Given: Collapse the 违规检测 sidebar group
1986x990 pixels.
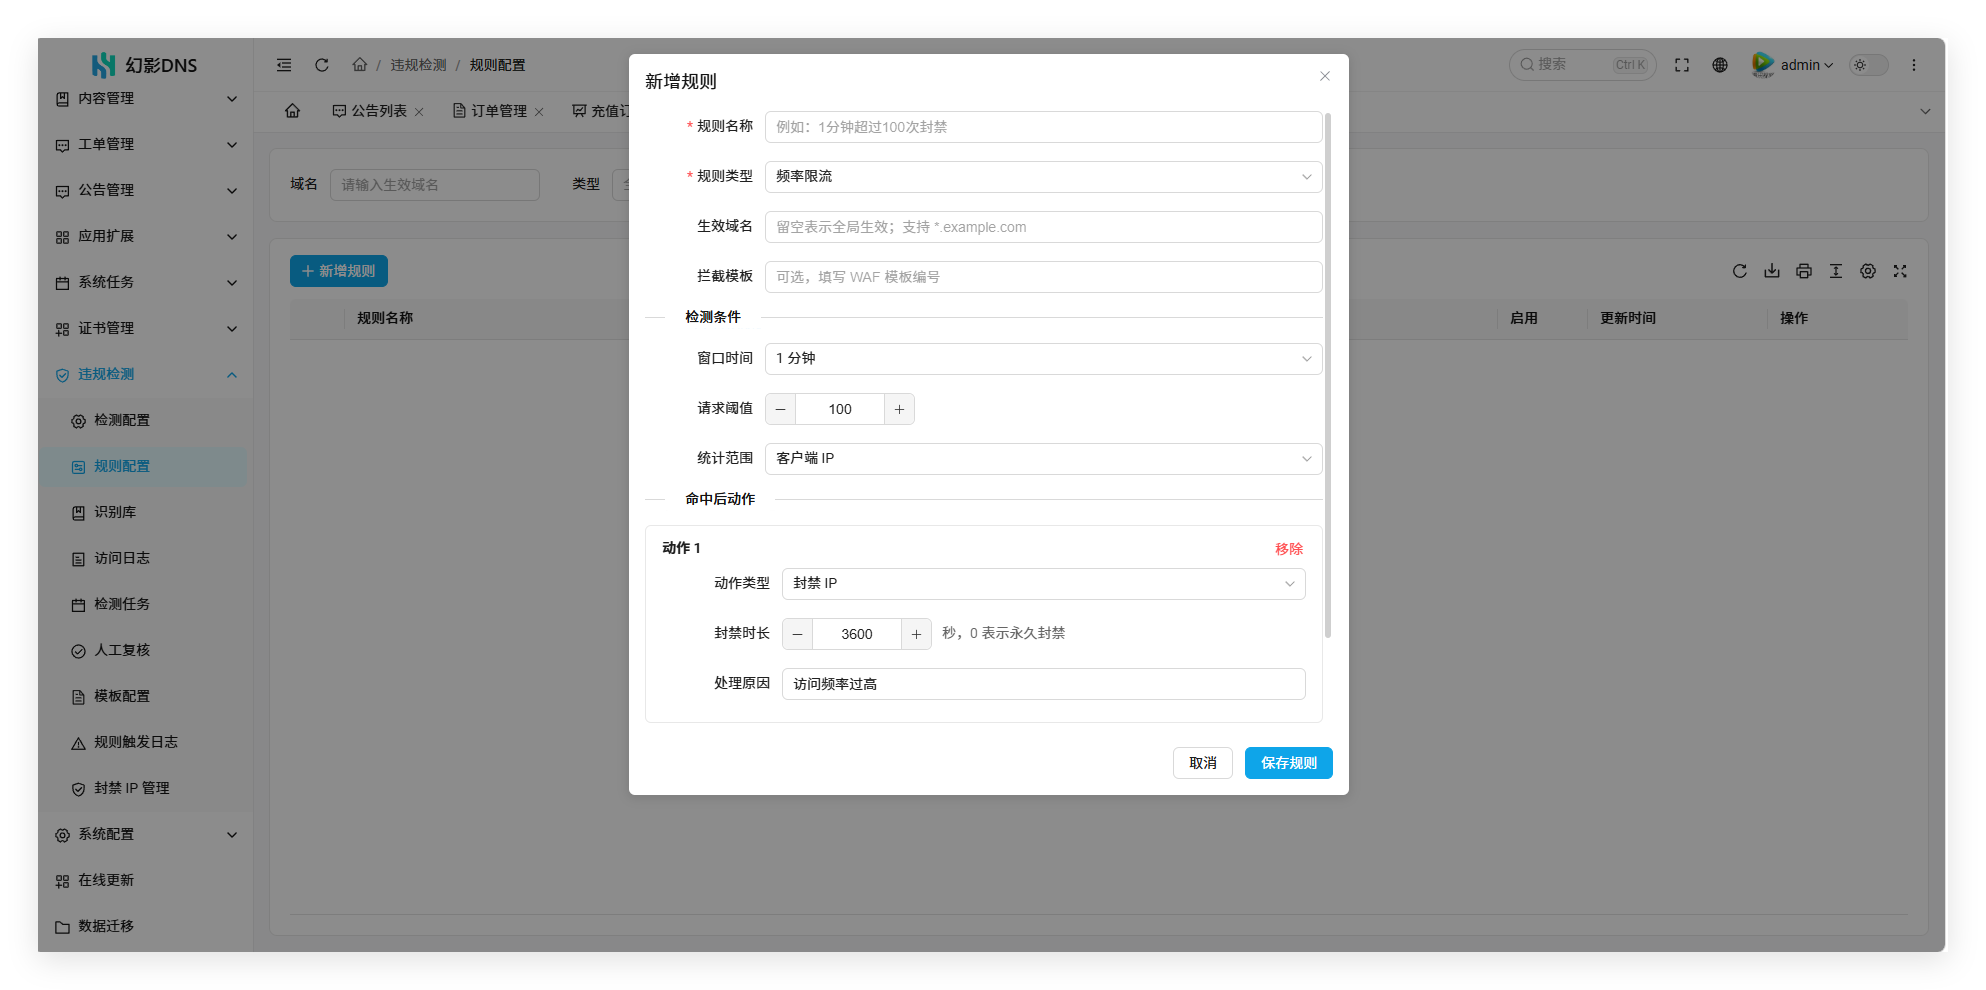Looking at the screenshot, I should [x=146, y=374].
